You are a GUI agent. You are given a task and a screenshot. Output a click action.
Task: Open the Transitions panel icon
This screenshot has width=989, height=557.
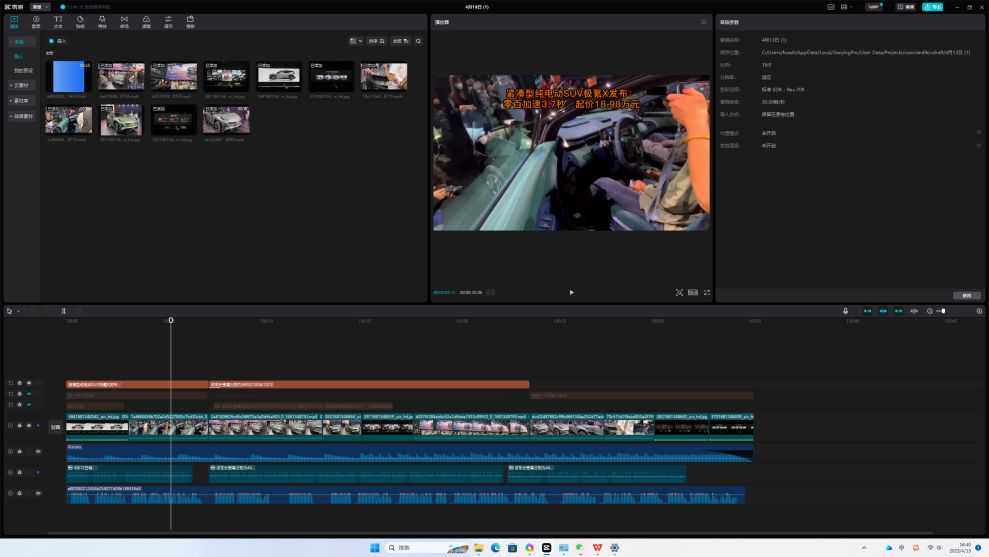(124, 21)
